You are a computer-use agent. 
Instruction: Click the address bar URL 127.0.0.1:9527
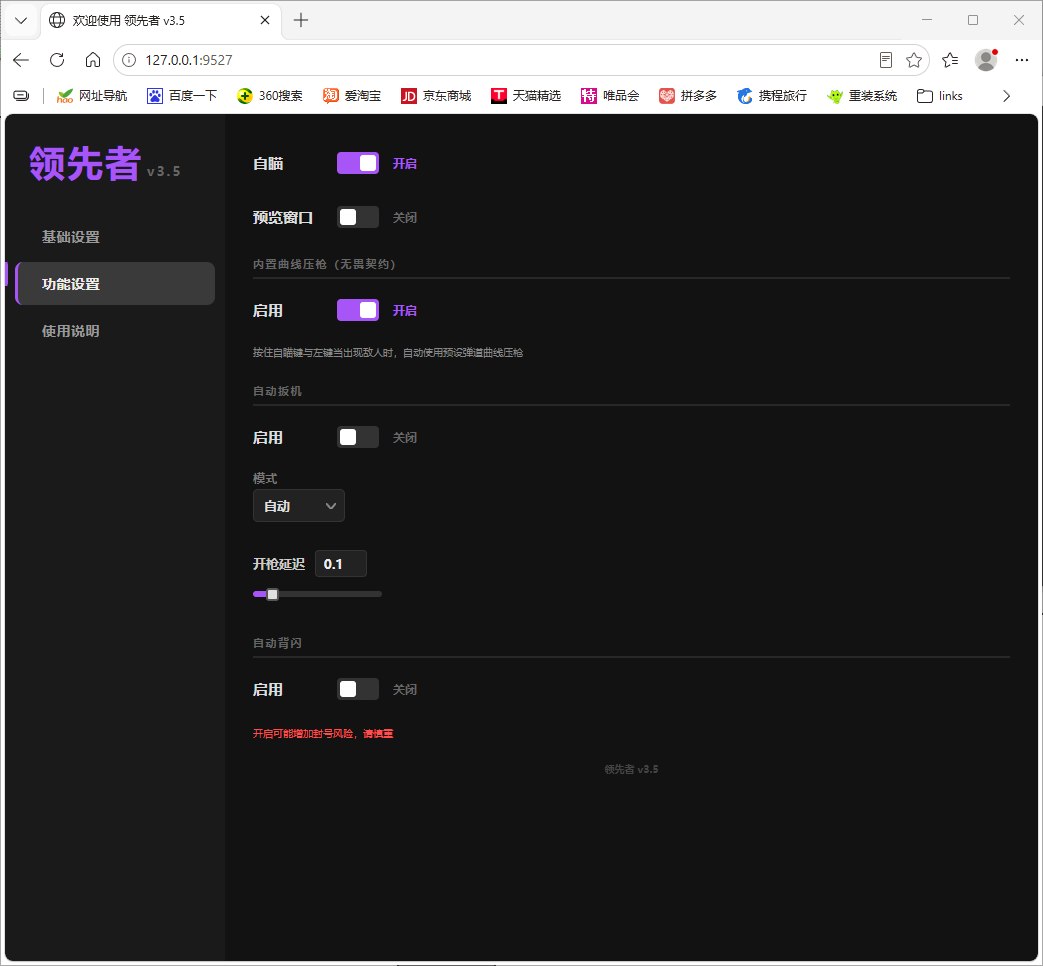pyautogui.click(x=189, y=60)
